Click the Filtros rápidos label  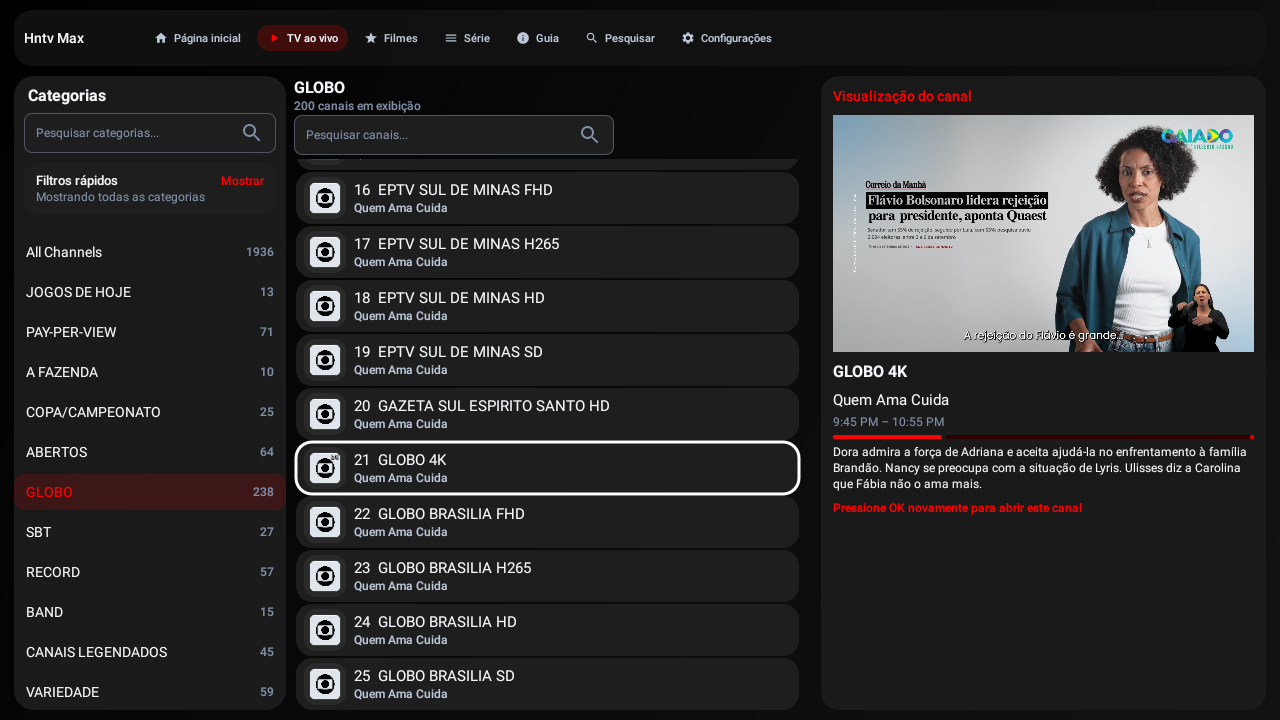coord(77,181)
